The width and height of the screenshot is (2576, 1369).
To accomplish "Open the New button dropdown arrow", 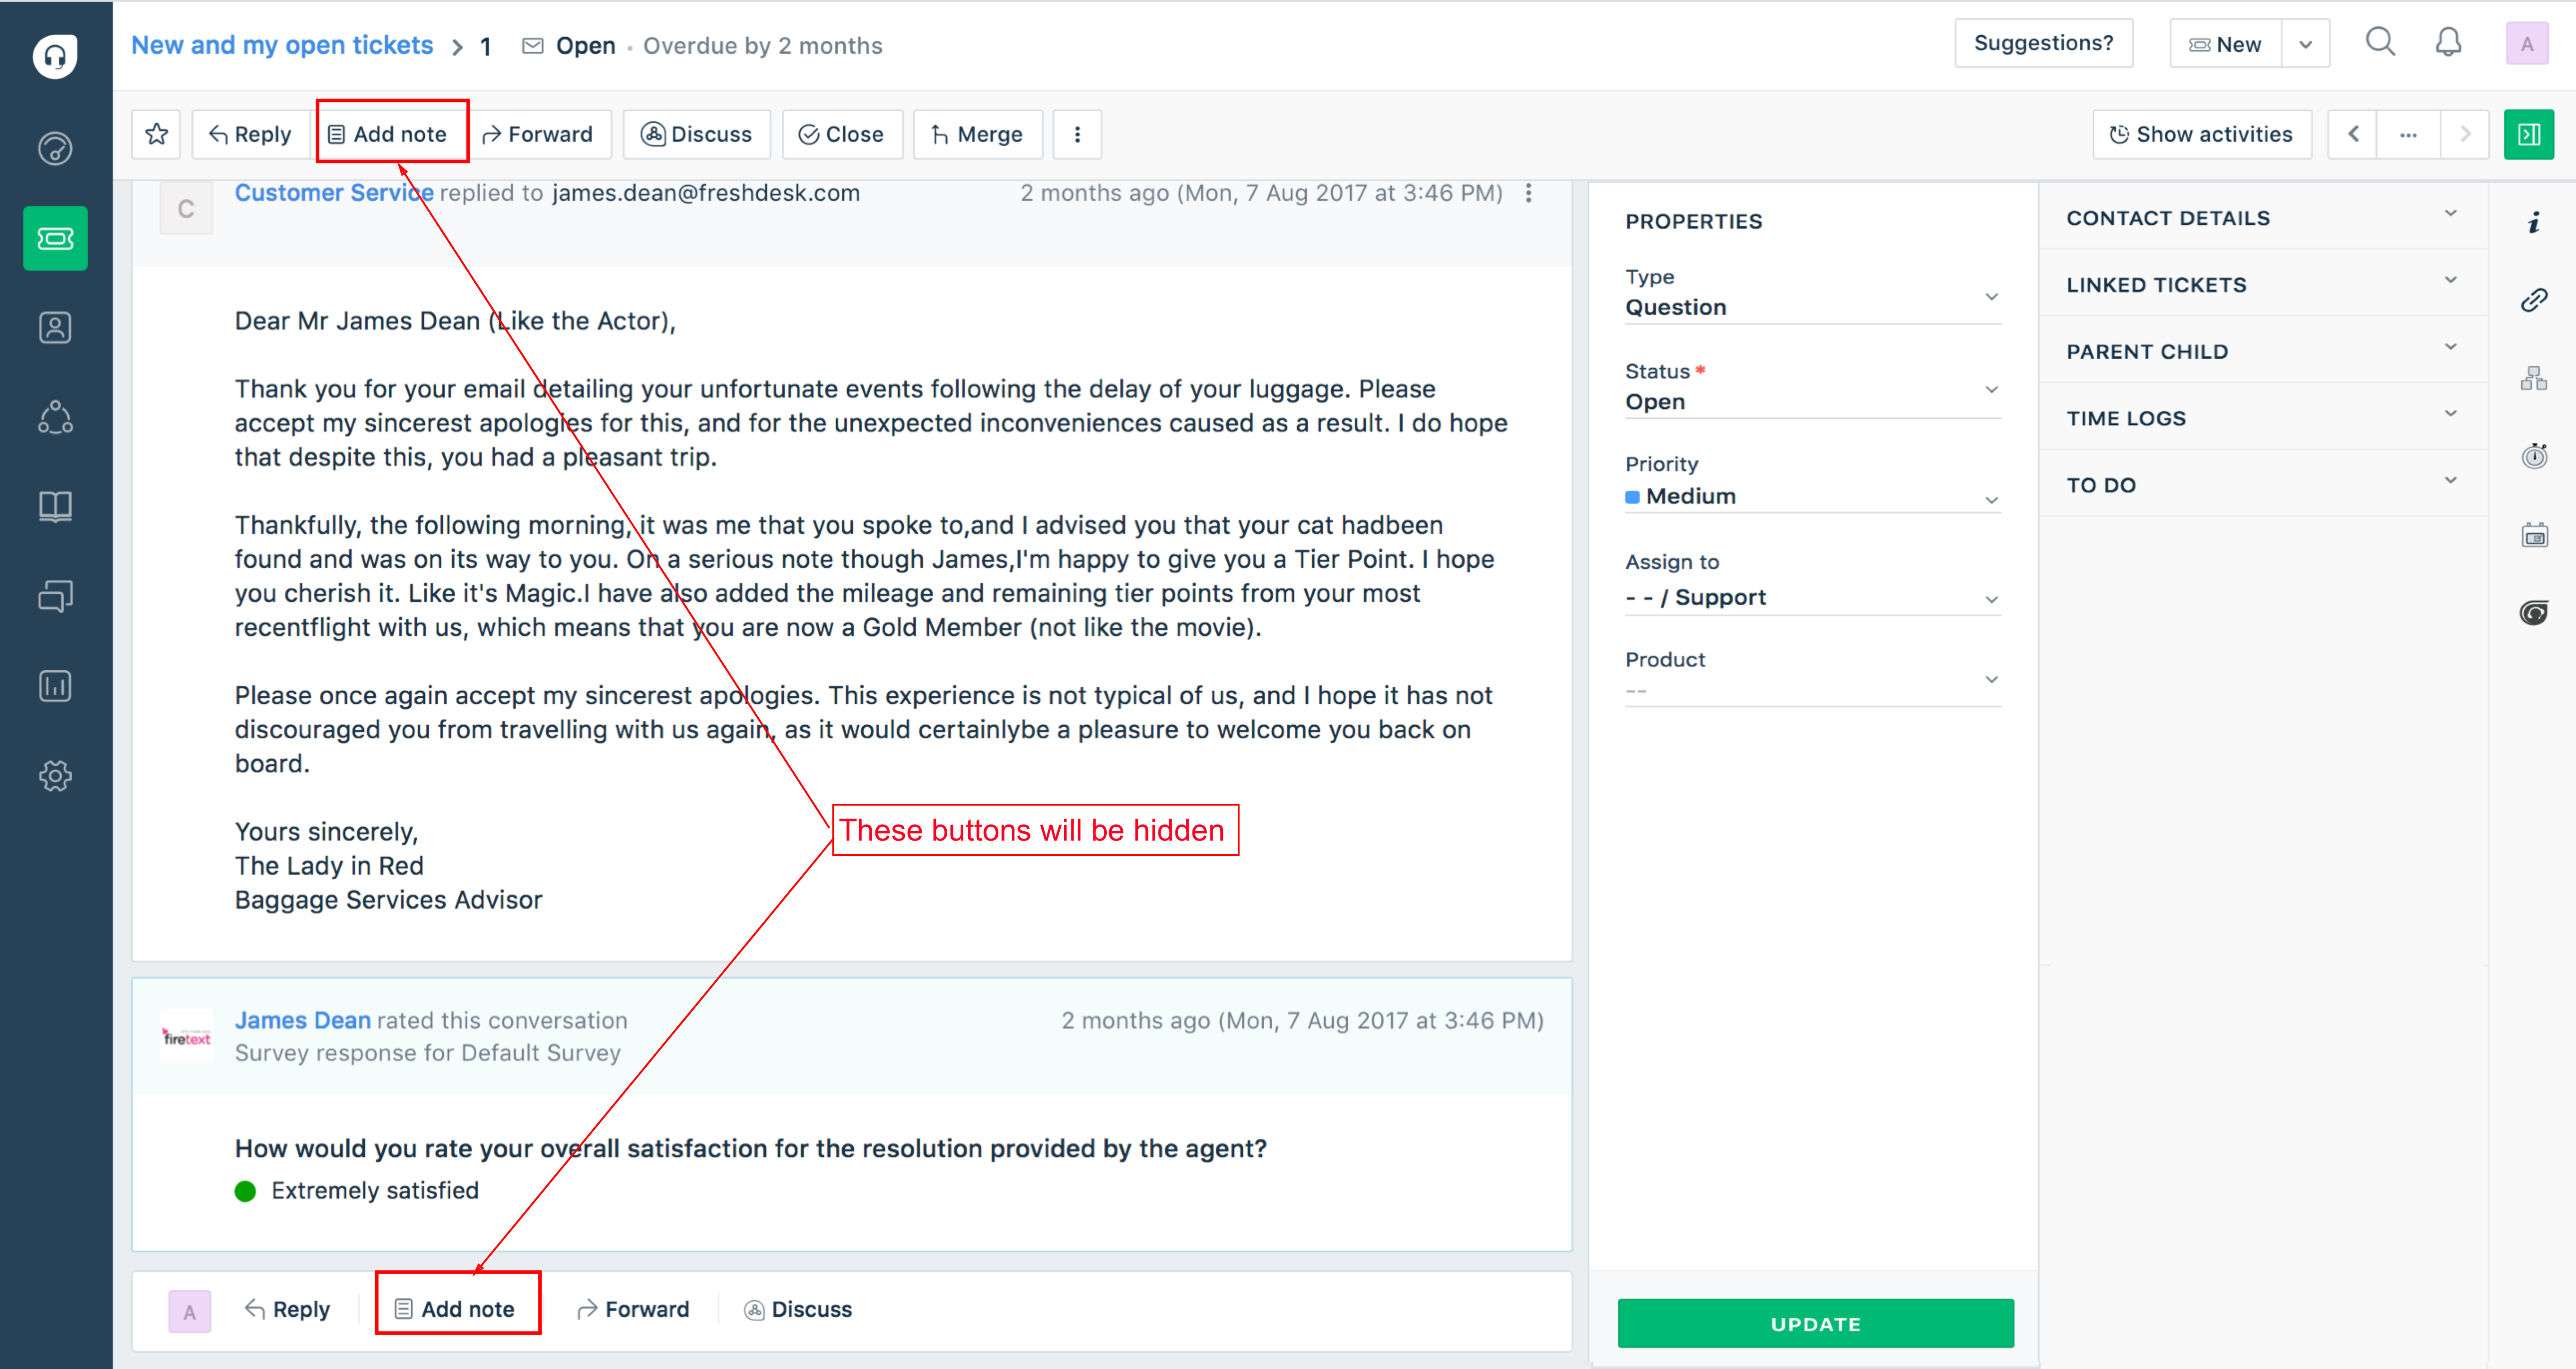I will click(x=2305, y=44).
